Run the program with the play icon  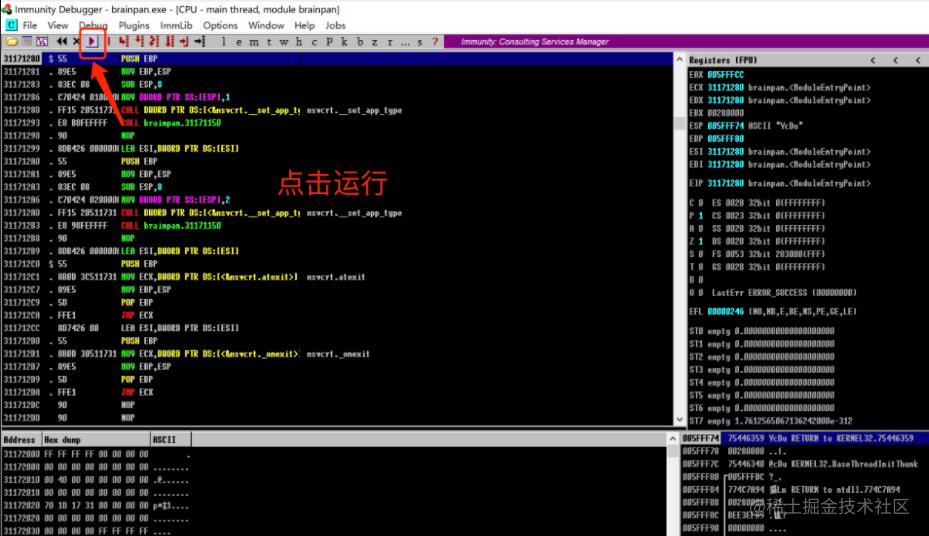tap(92, 41)
